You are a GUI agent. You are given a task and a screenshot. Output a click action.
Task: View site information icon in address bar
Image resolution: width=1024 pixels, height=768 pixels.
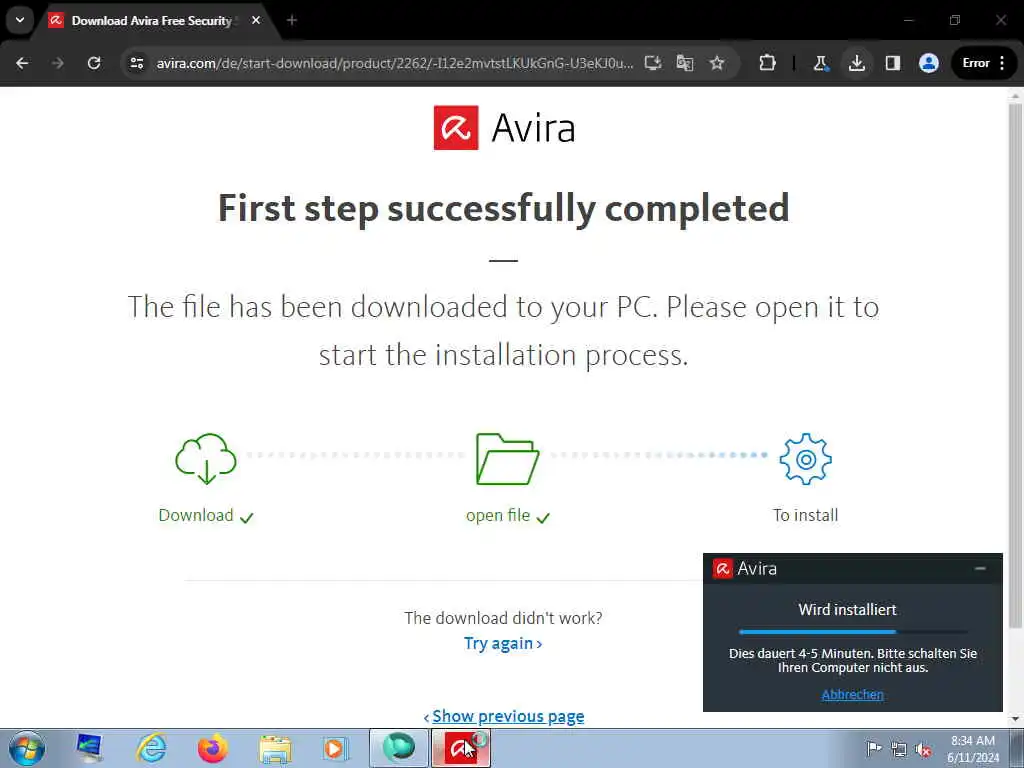pyautogui.click(x=137, y=63)
